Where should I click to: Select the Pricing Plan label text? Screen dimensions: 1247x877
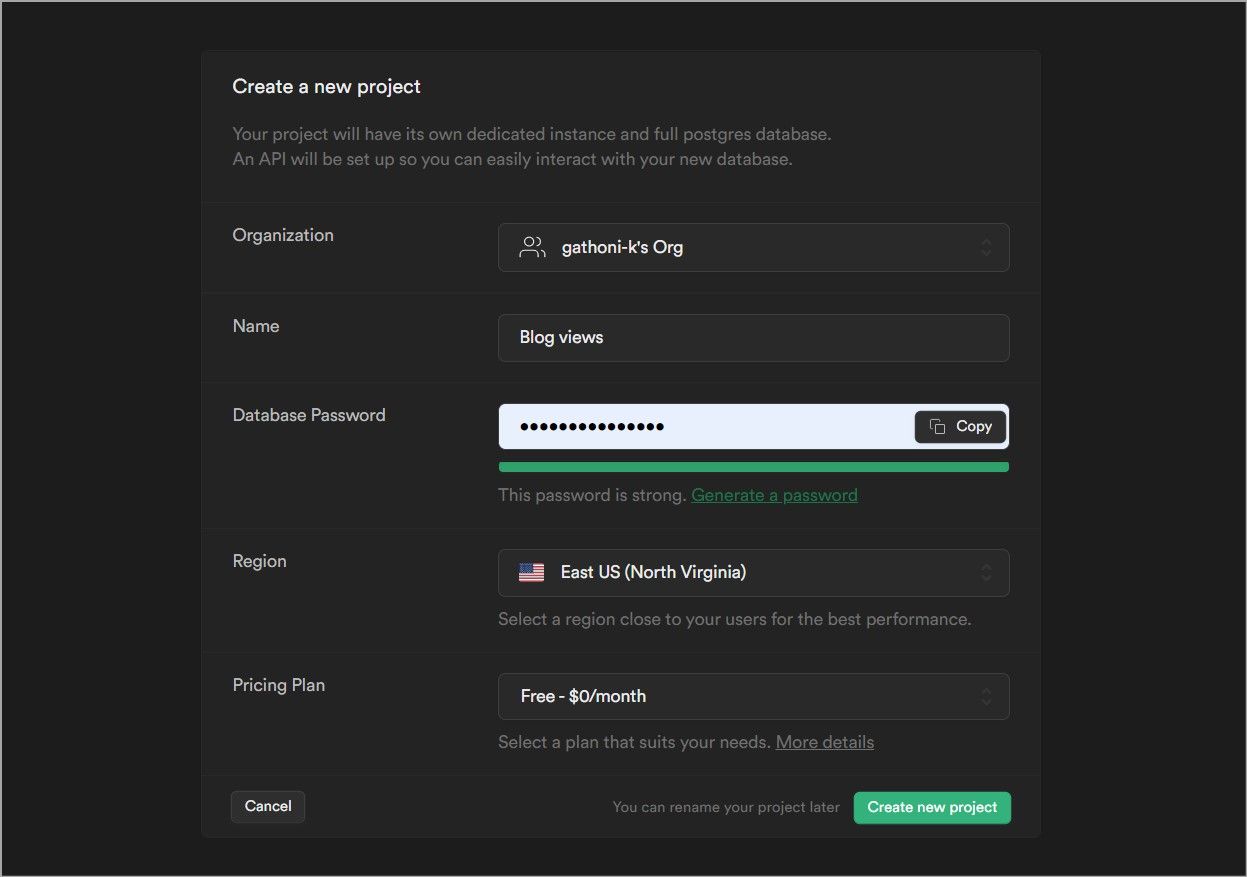click(278, 685)
